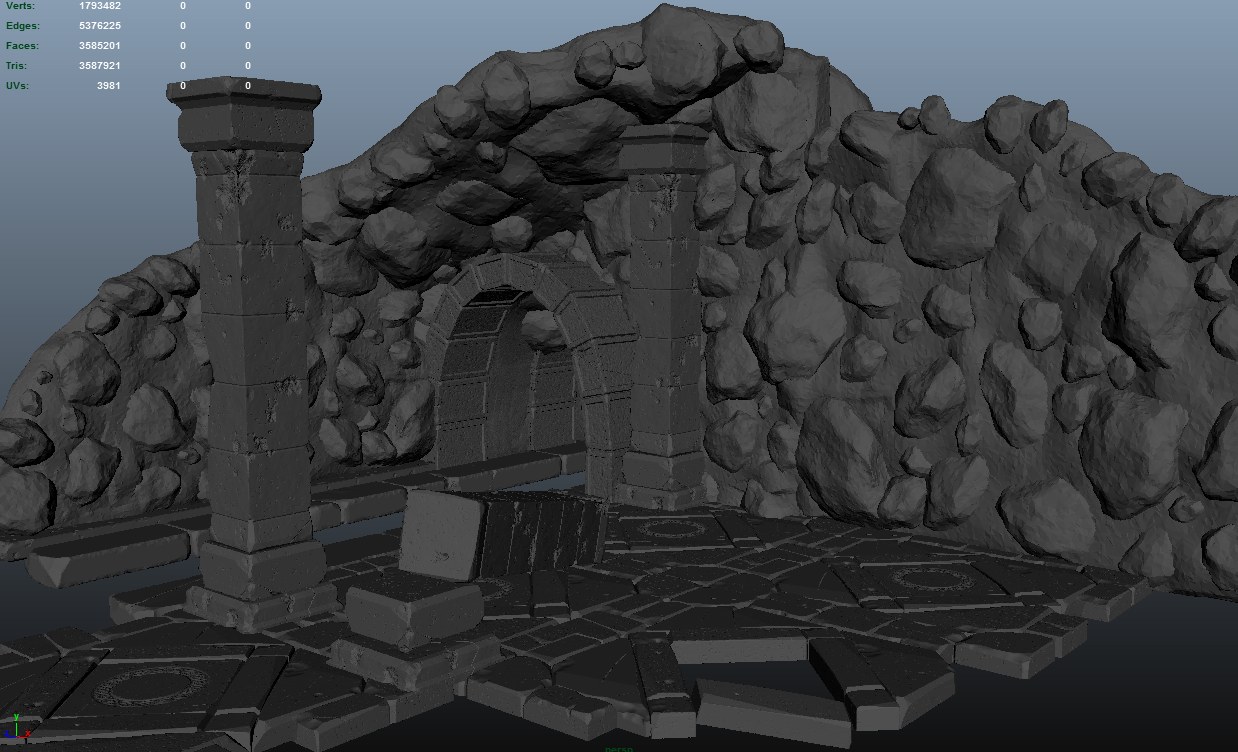Click the triangle count 3587921
Screen dimensions: 1238x752
click(x=100, y=66)
